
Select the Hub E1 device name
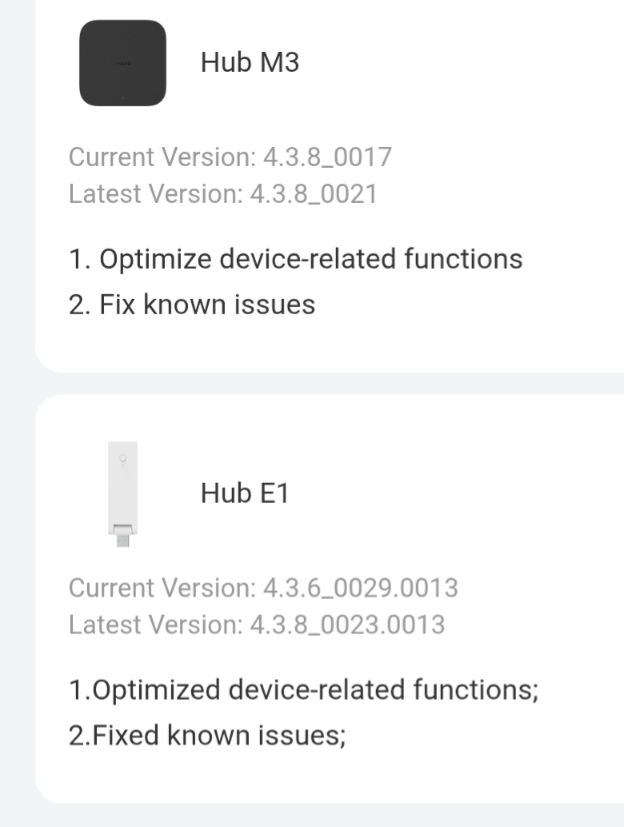click(244, 492)
